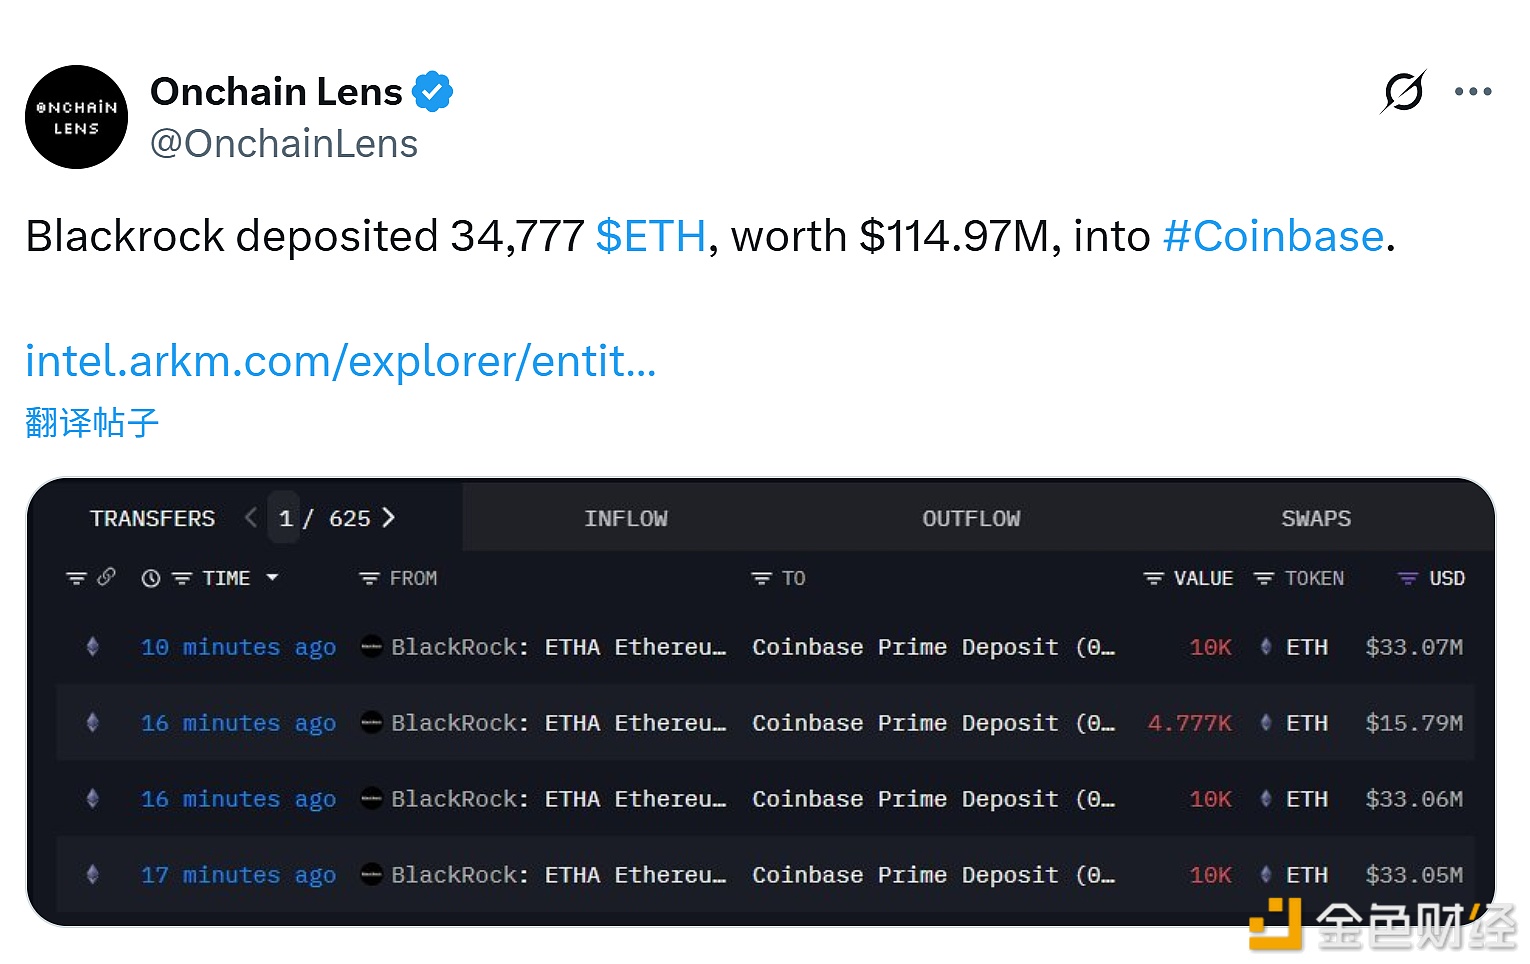This screenshot has width=1530, height=964.
Task: Click the Ethereum icon on the first transfer row
Action: click(x=92, y=647)
